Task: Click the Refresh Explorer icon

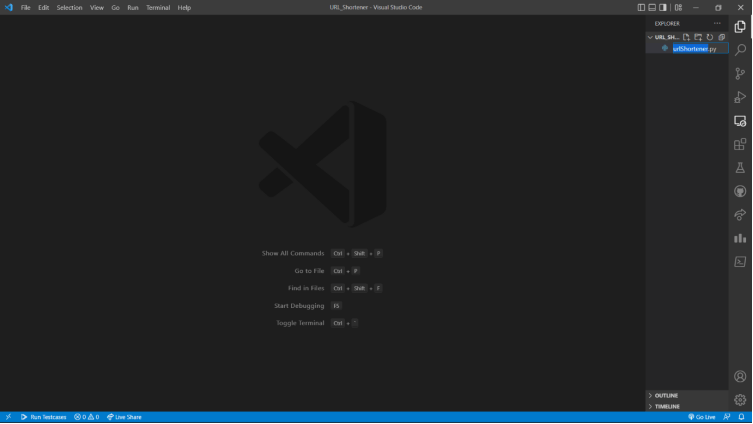Action: 710,37
